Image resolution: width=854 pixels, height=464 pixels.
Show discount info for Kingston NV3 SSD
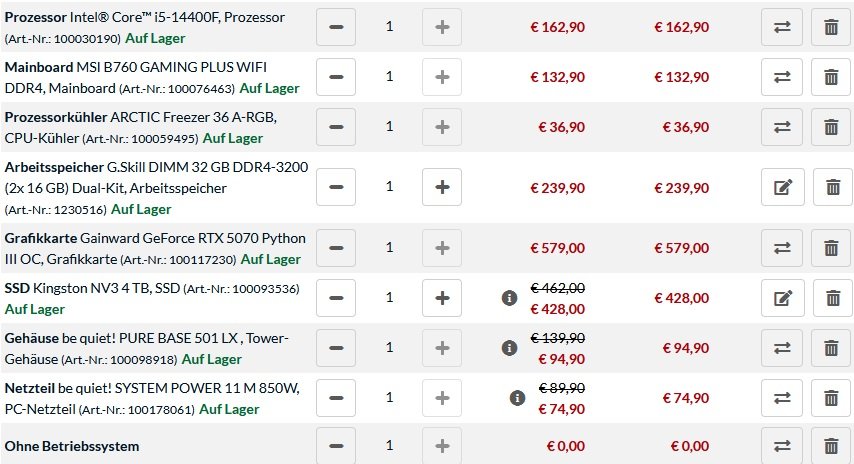tap(509, 298)
